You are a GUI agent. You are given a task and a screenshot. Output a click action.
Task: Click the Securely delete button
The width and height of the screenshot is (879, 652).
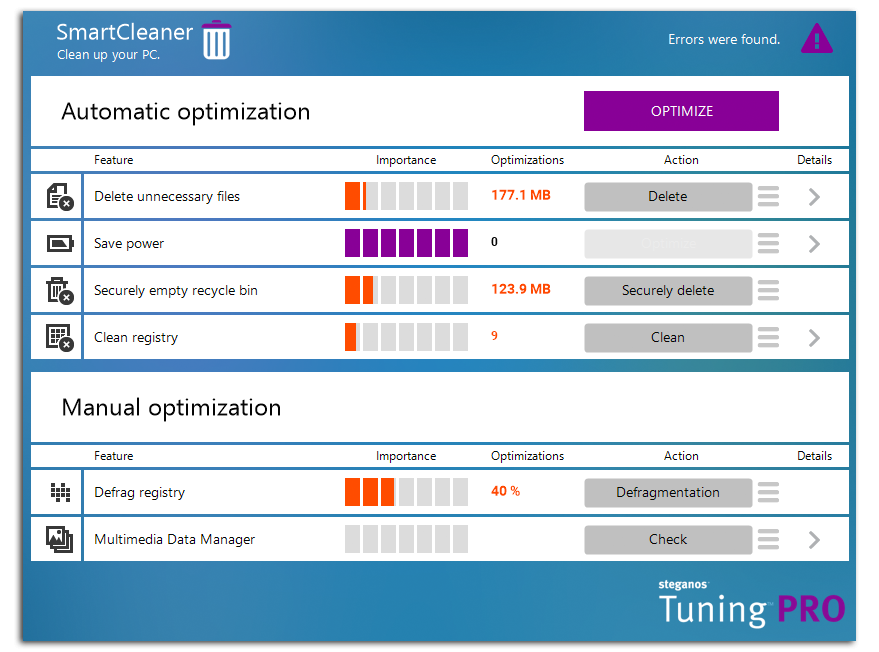(668, 290)
